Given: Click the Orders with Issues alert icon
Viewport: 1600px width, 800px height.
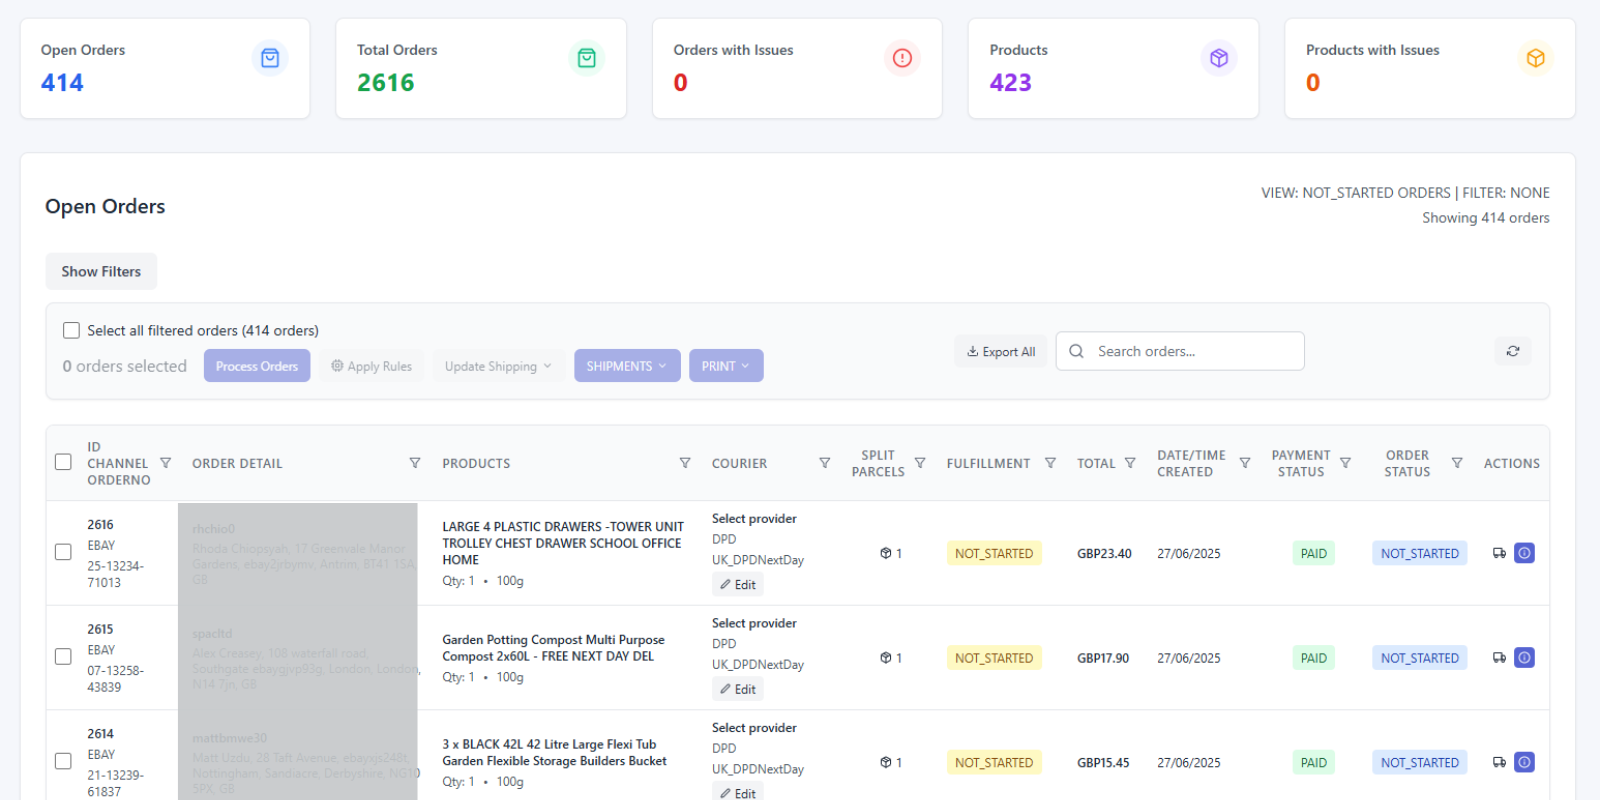Looking at the screenshot, I should [x=903, y=58].
